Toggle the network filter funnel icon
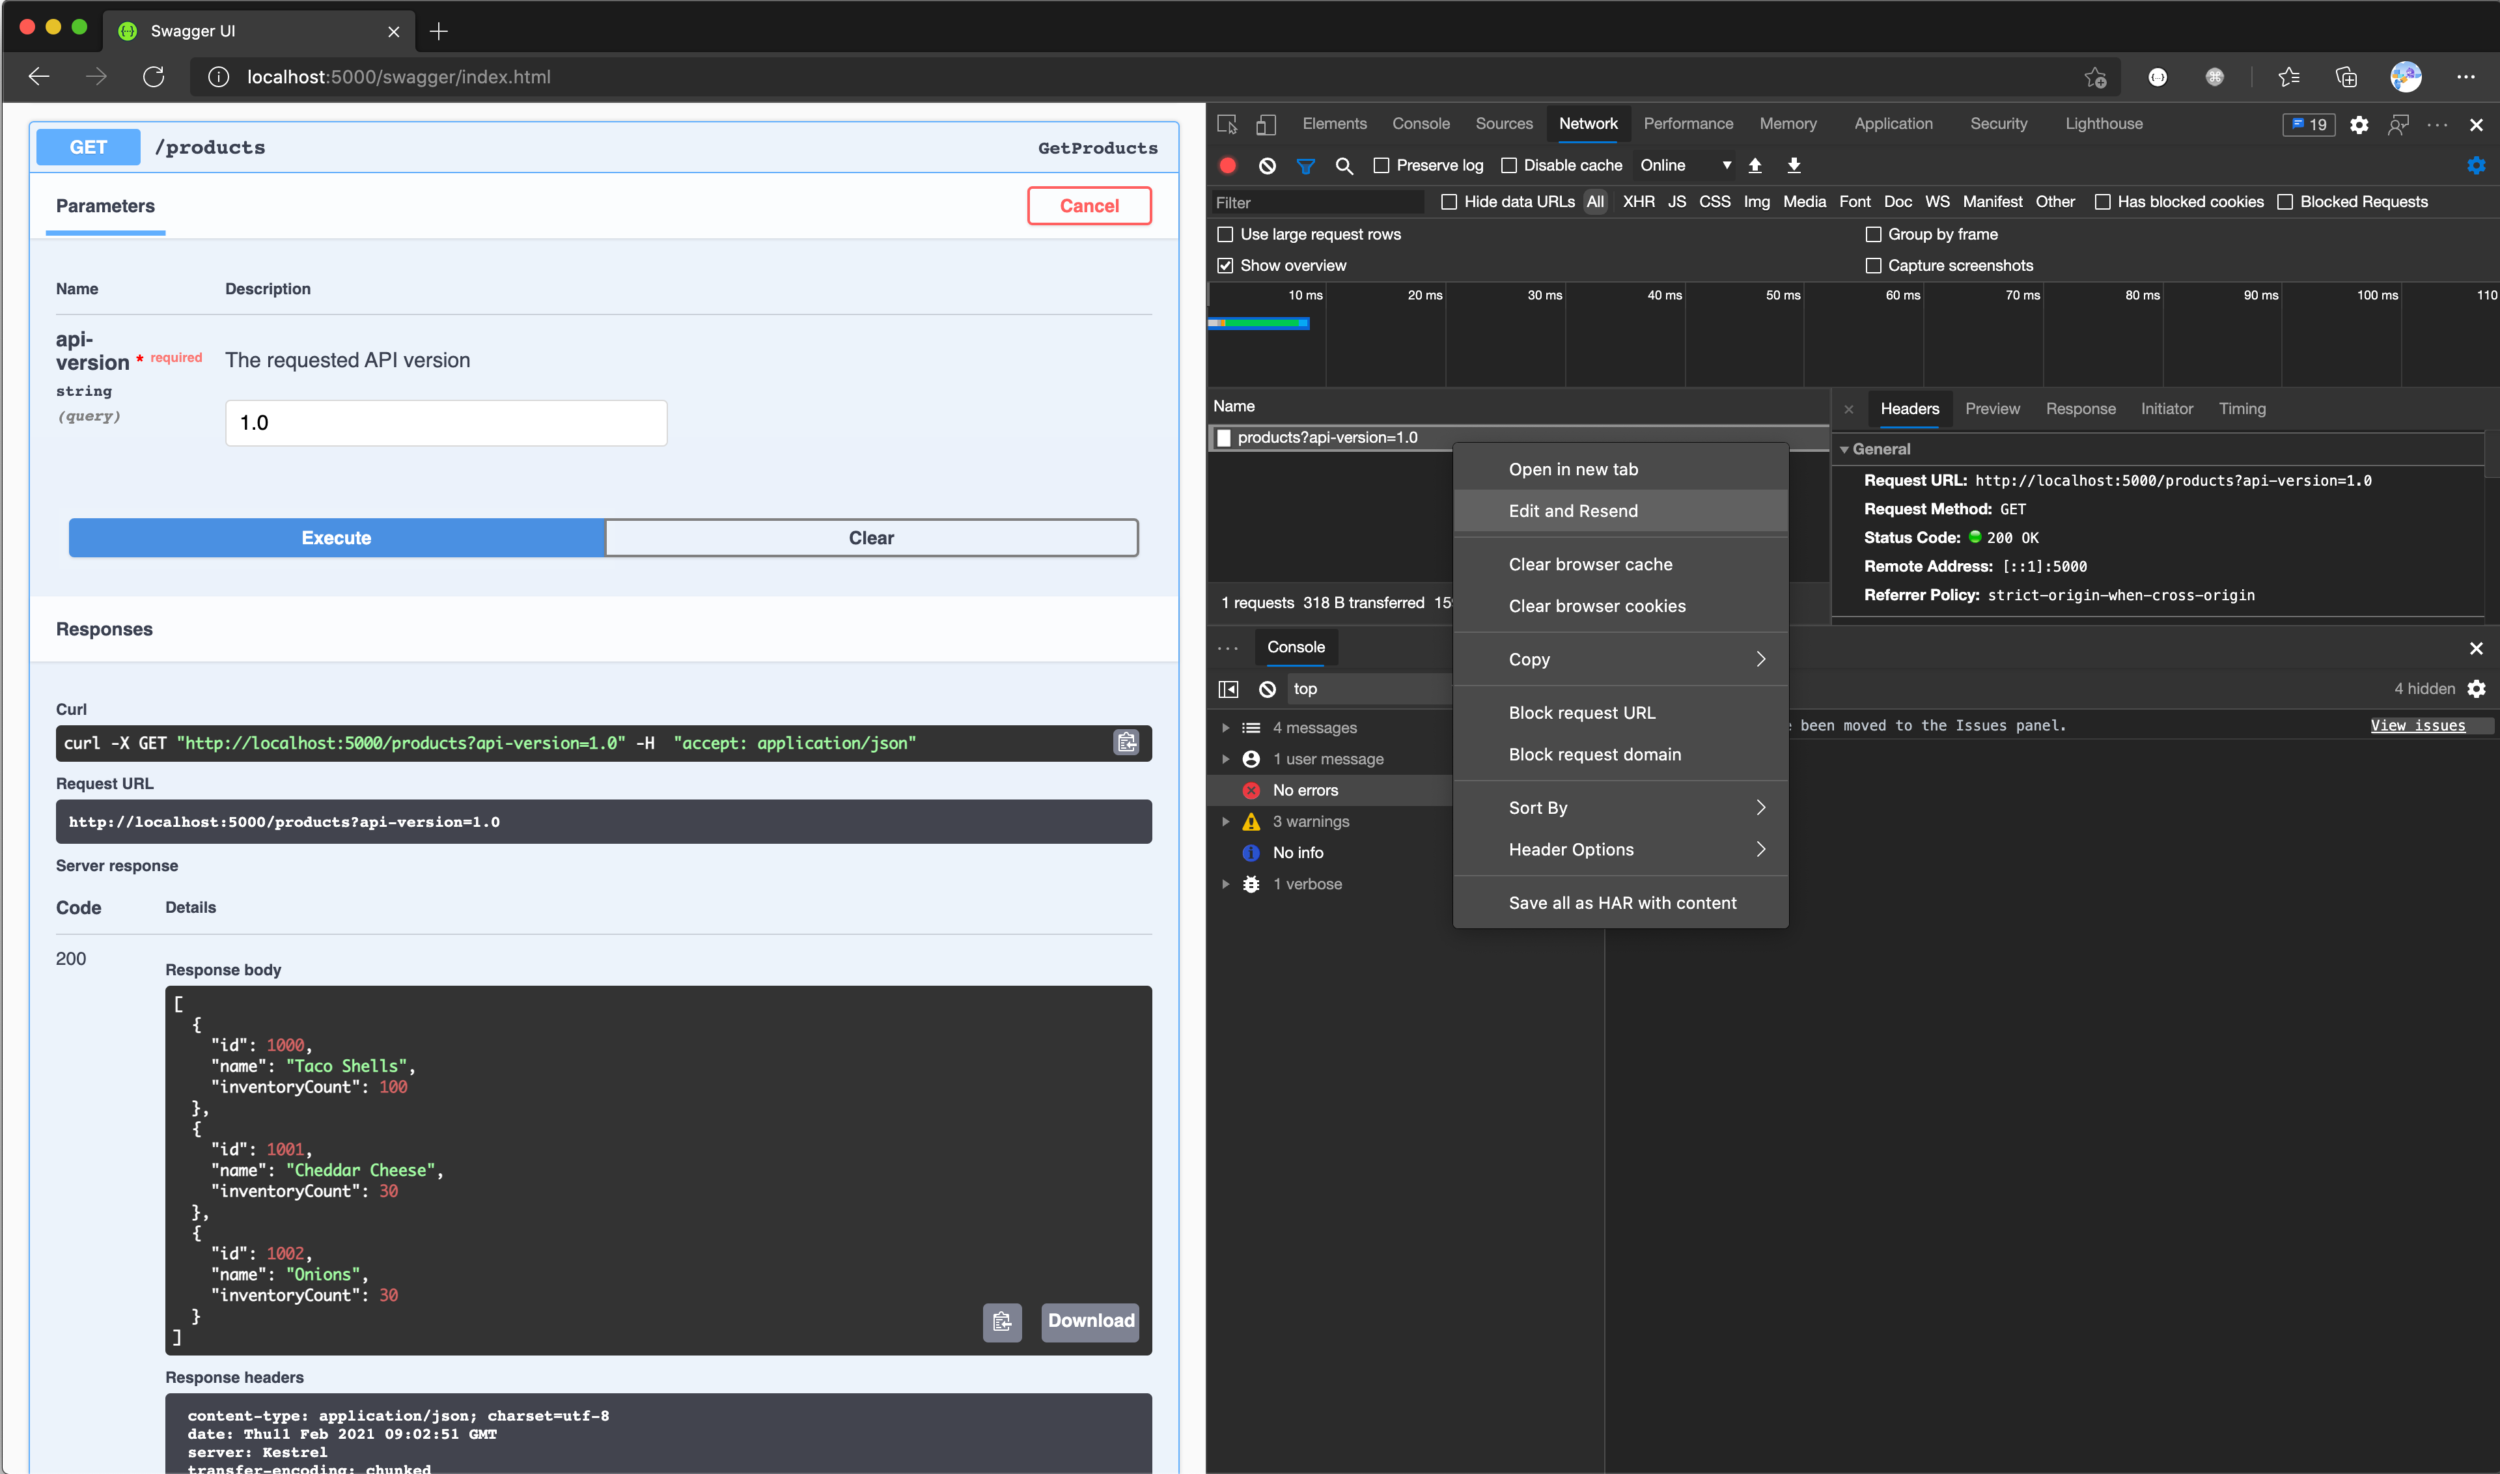Viewport: 2500px width, 1474px height. pos(1305,166)
